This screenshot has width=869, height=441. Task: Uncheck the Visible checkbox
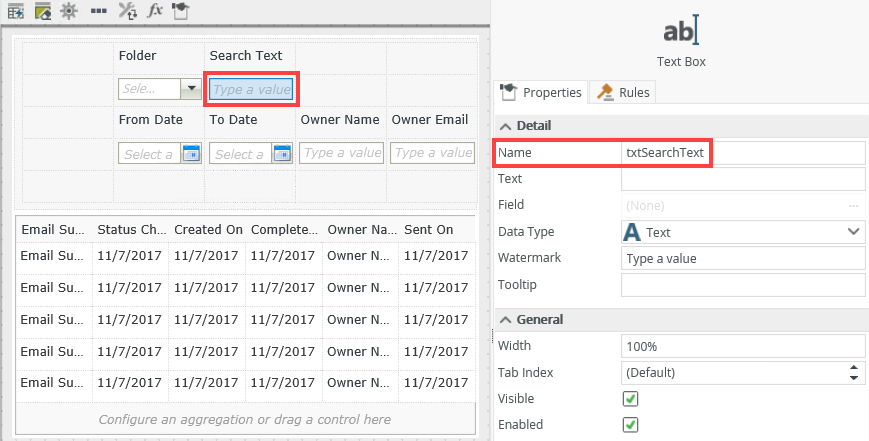point(630,399)
